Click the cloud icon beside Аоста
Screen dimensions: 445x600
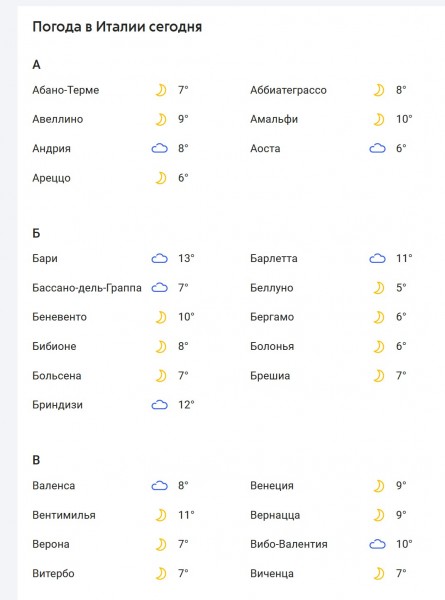(377, 148)
